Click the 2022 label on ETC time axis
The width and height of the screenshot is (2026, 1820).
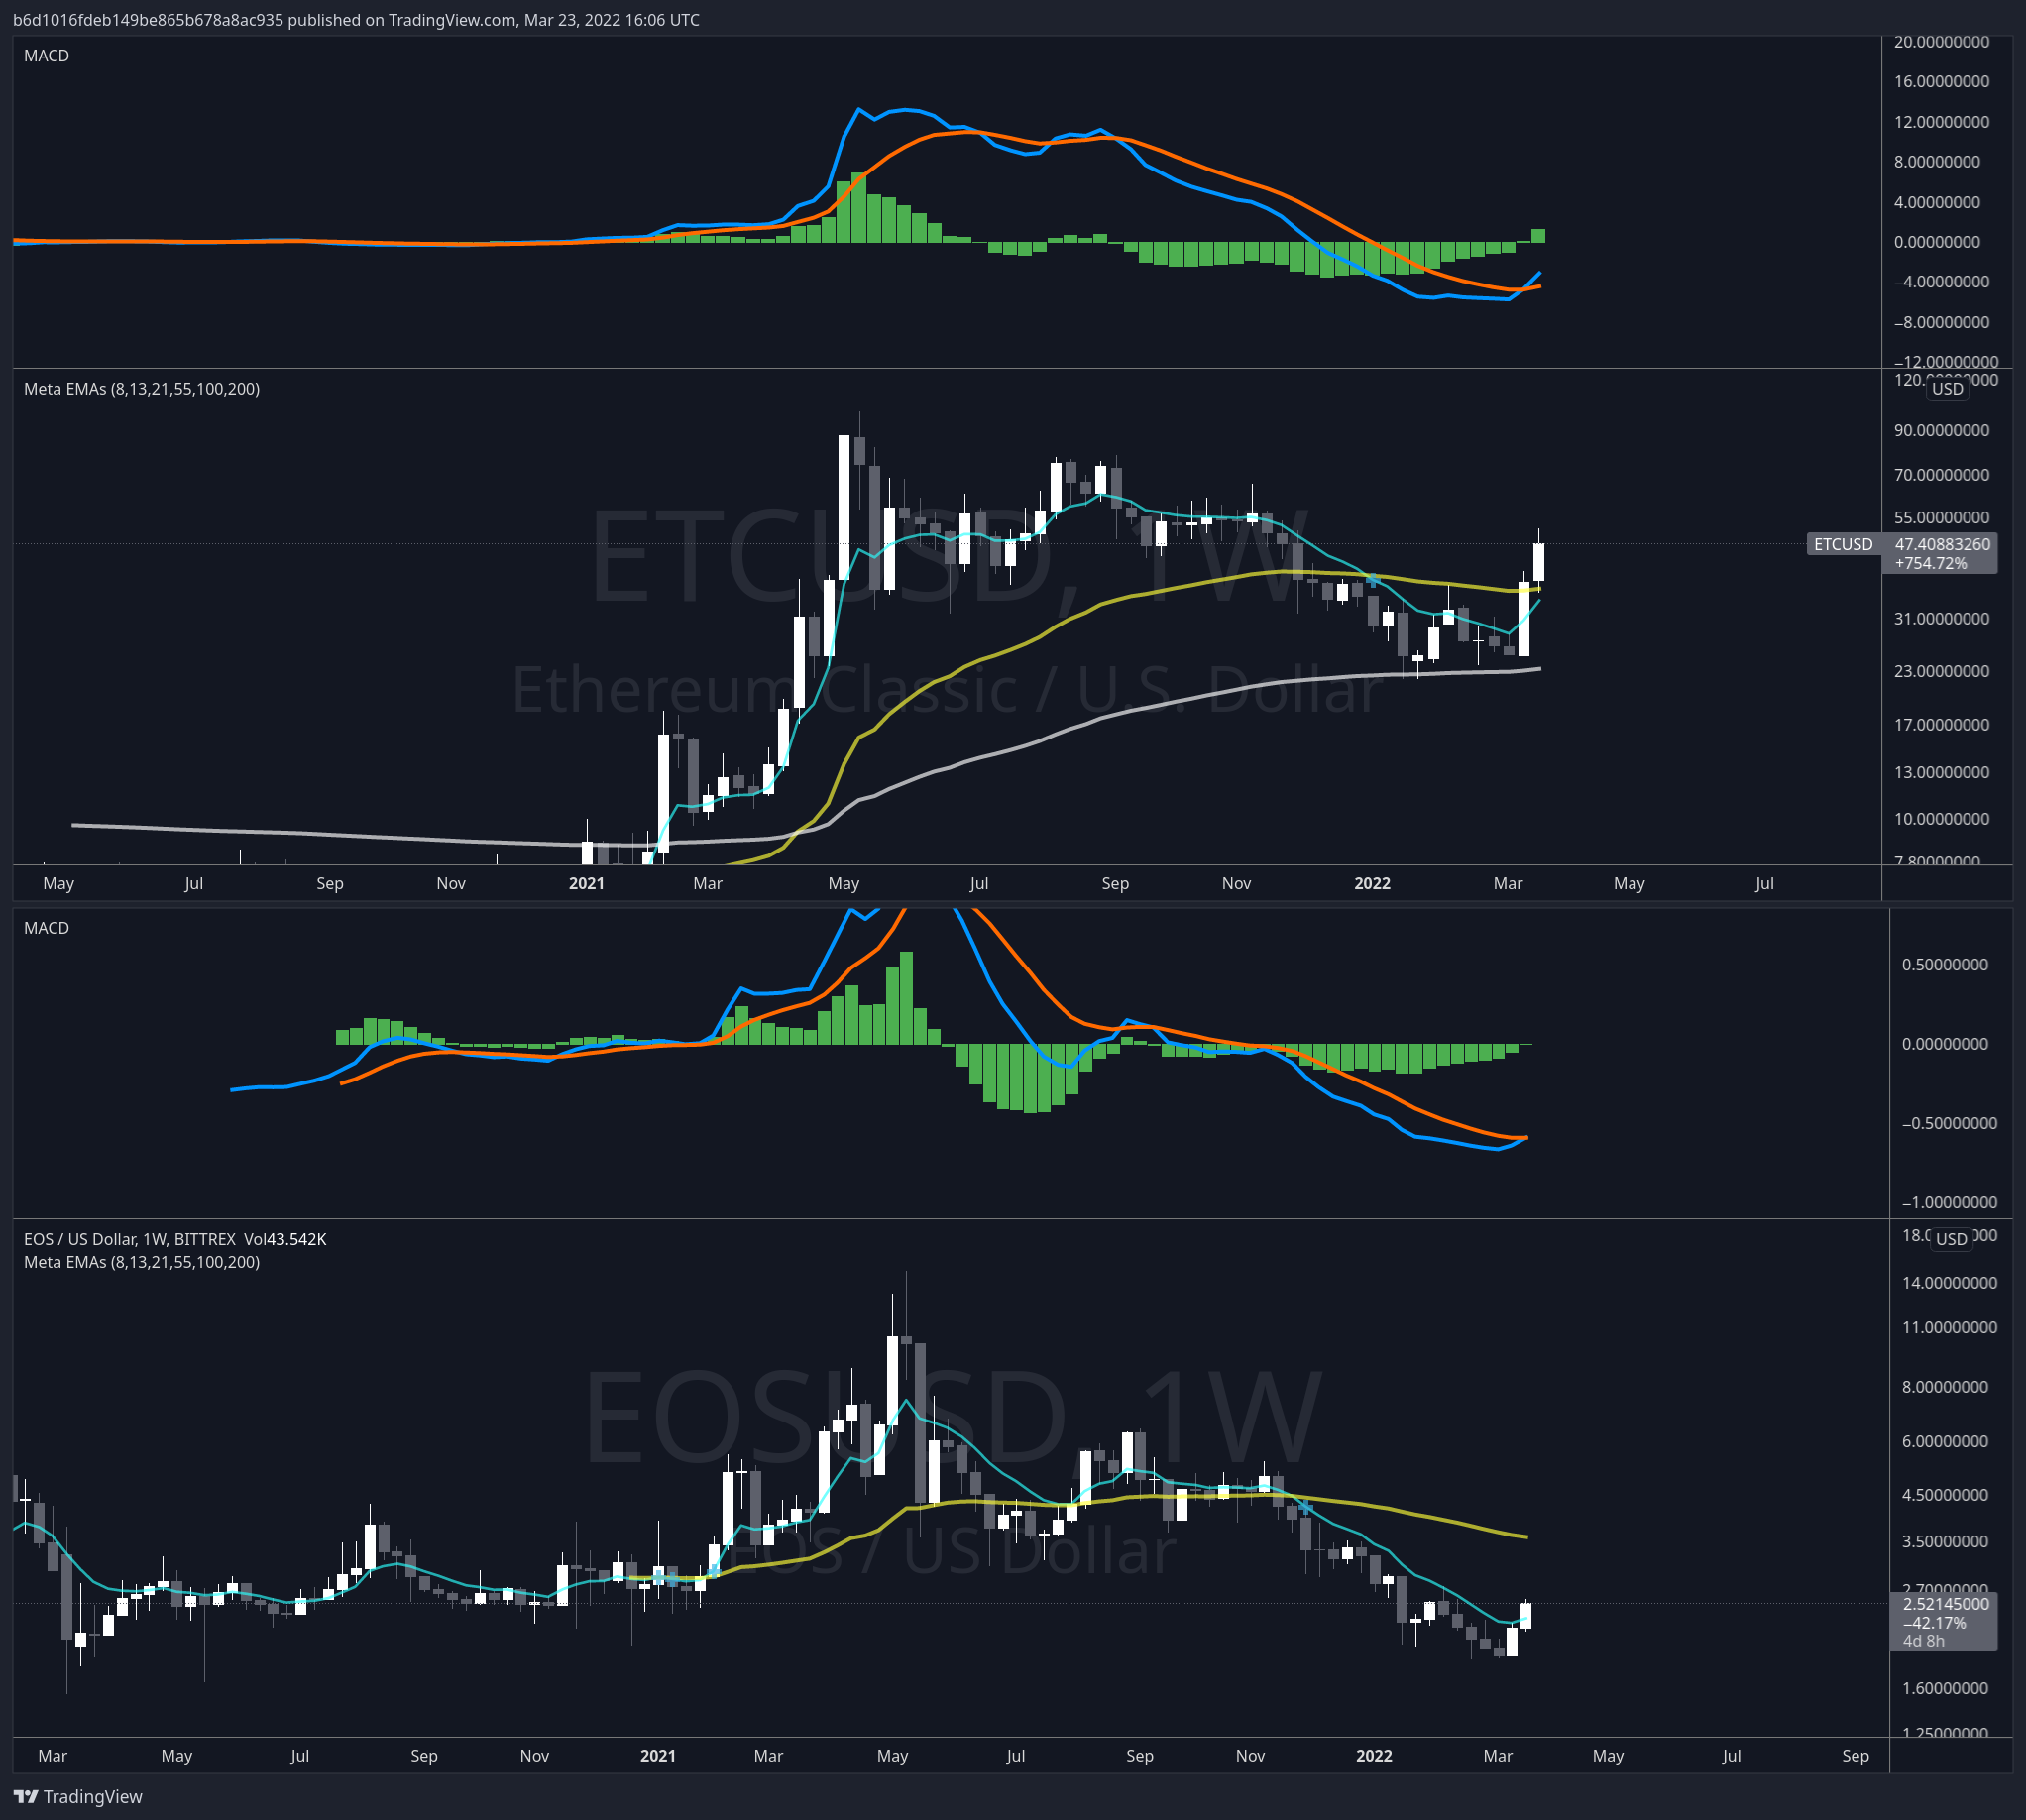tap(1372, 883)
